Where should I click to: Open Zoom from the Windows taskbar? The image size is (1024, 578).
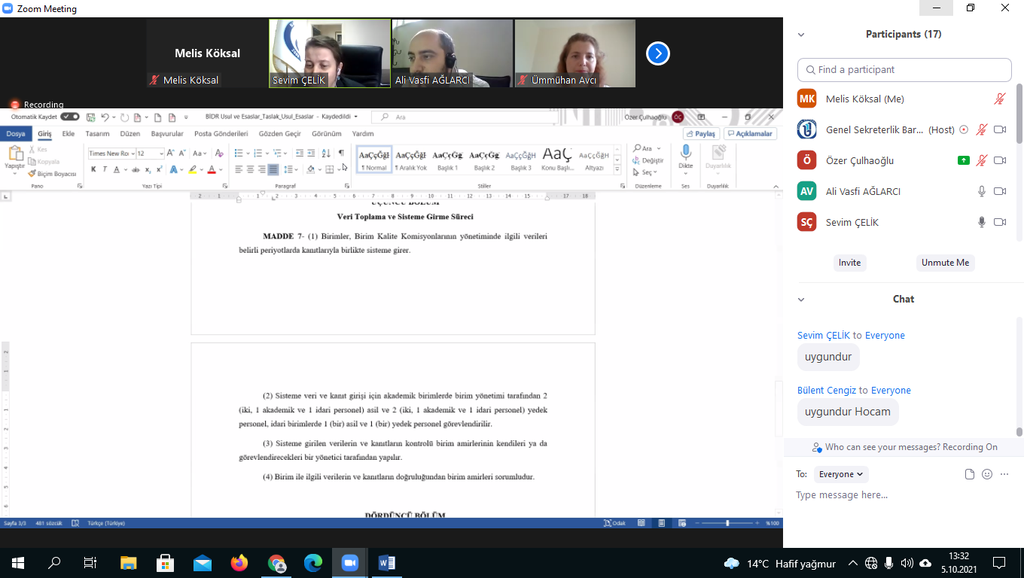[x=350, y=563]
